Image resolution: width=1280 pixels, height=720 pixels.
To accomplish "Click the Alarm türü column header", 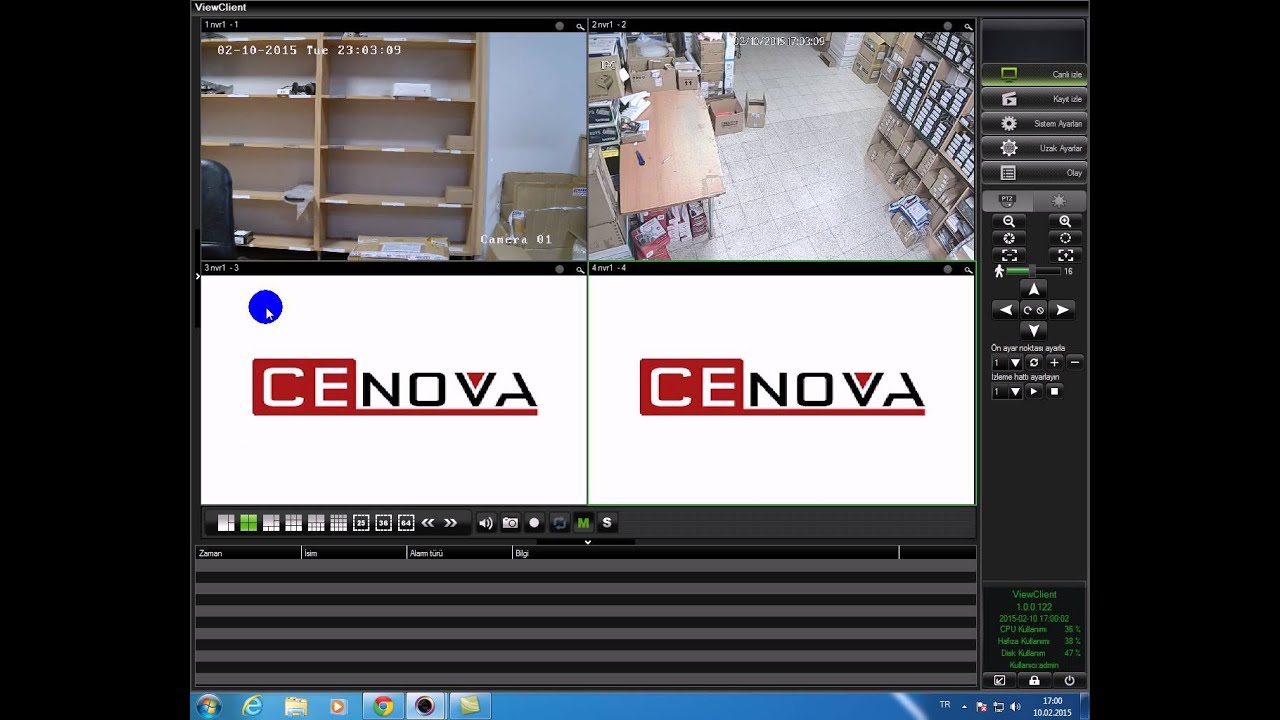I will [460, 553].
